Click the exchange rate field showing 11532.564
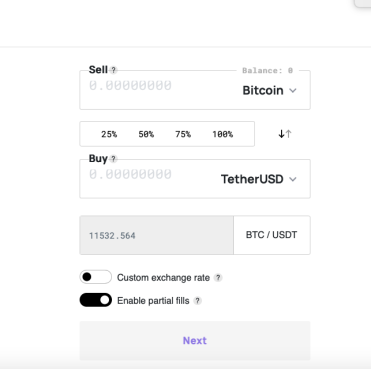 click(157, 235)
